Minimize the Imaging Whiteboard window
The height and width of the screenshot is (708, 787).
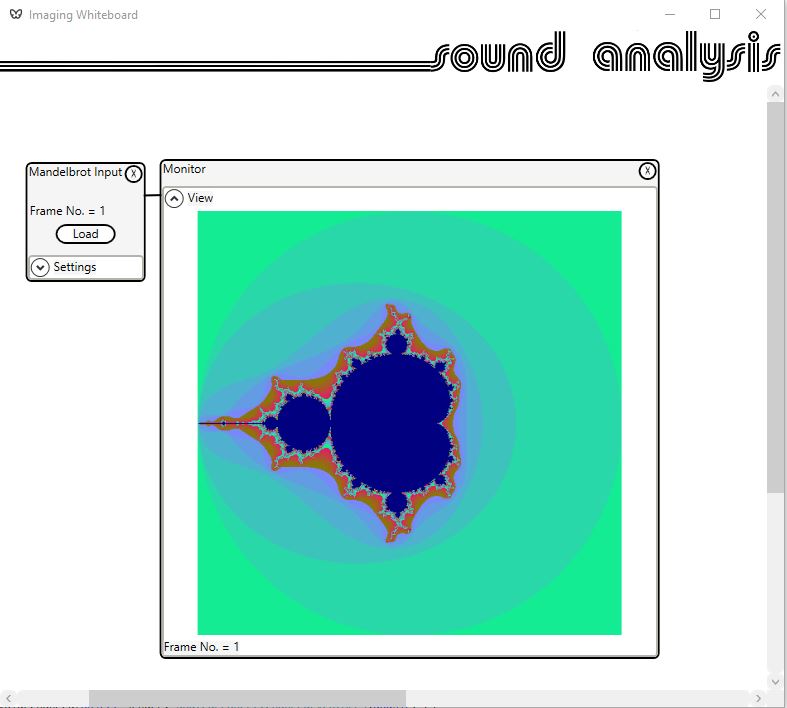[670, 15]
